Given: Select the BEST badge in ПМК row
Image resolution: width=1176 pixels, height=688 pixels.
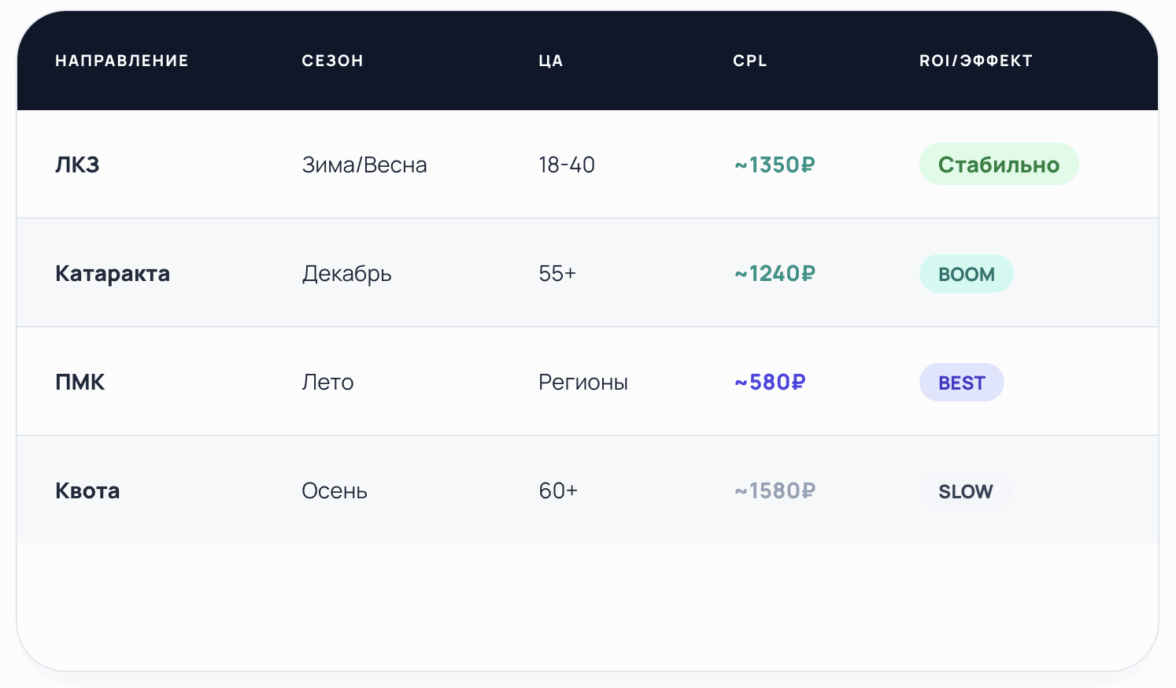Looking at the screenshot, I should click(961, 383).
